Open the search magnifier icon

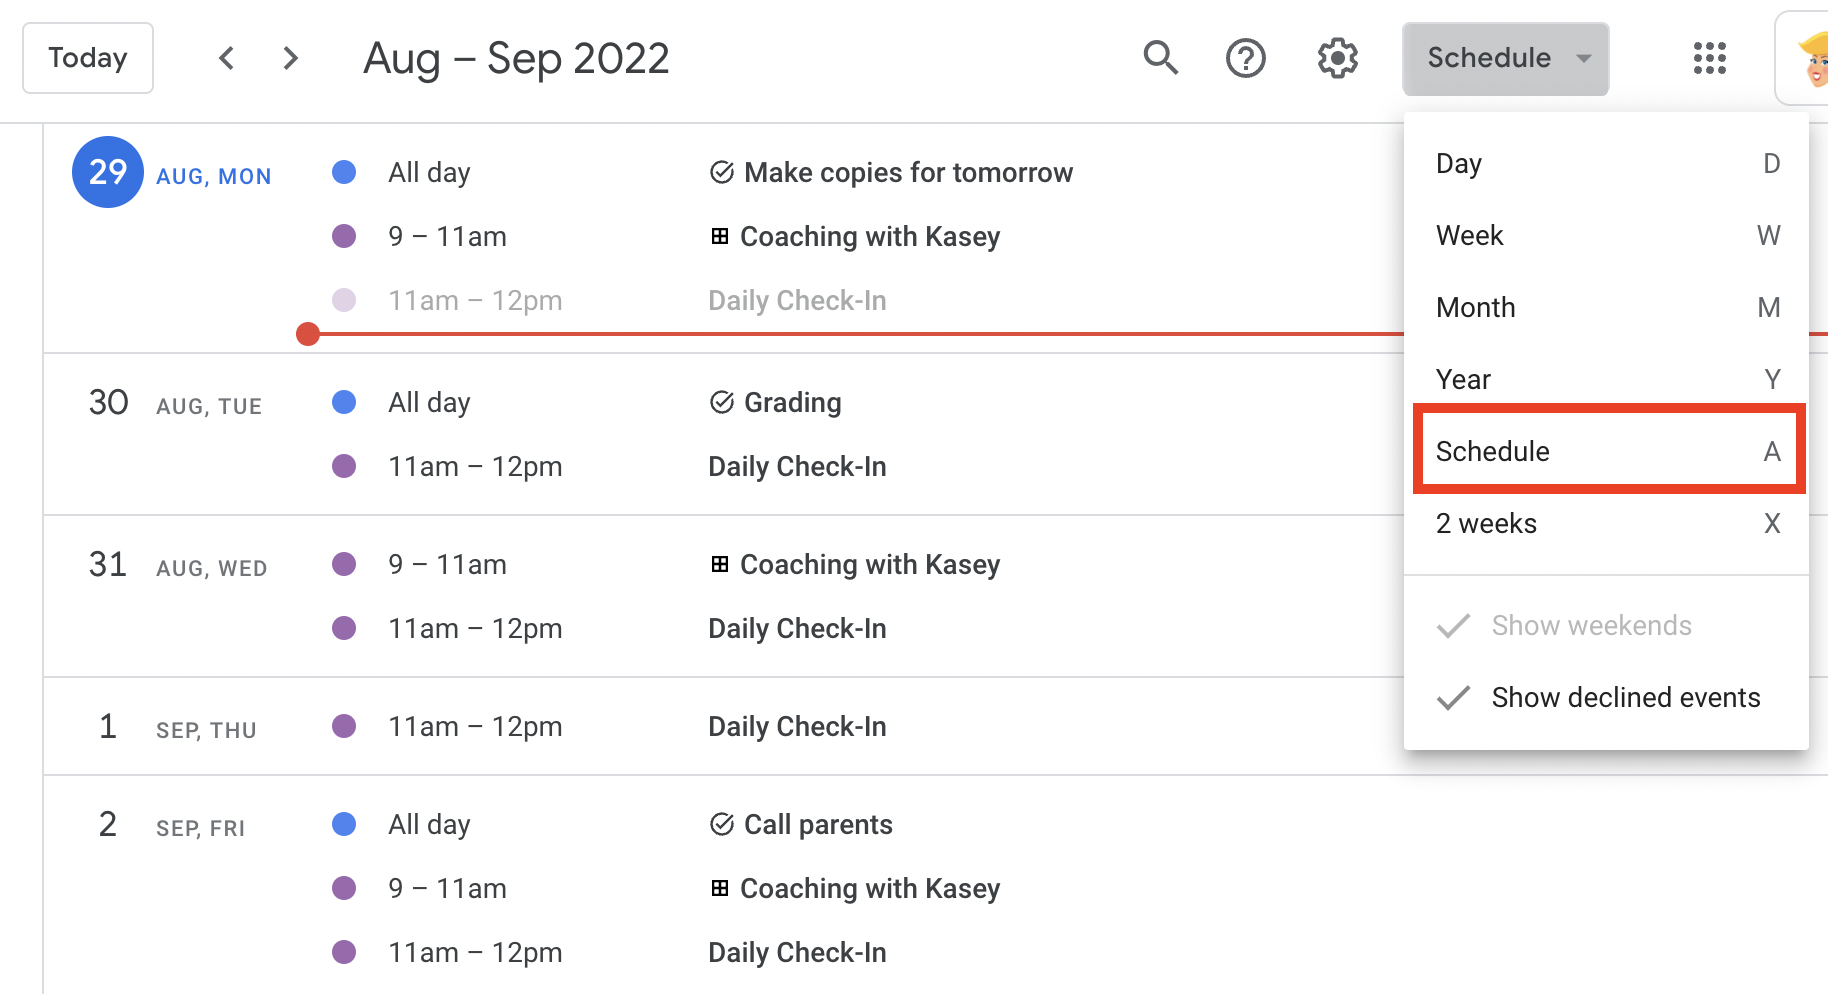(x=1160, y=58)
